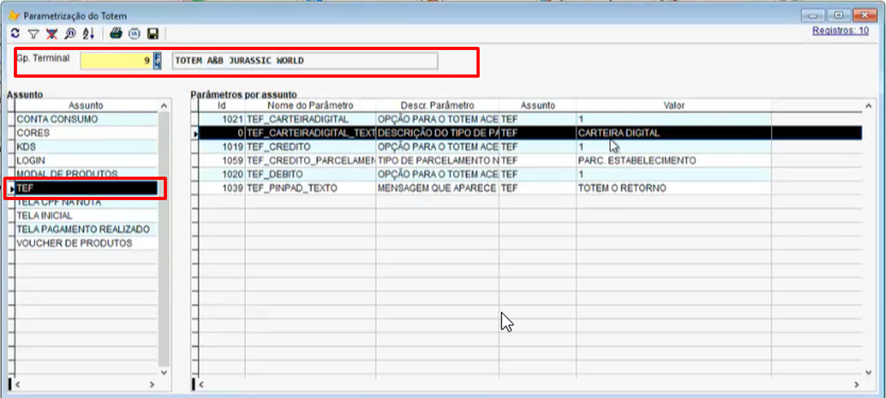Viewport: 886px width, 398px height.
Task: Click the parameters grid horizontal scroll right arrow
Action: 856,384
